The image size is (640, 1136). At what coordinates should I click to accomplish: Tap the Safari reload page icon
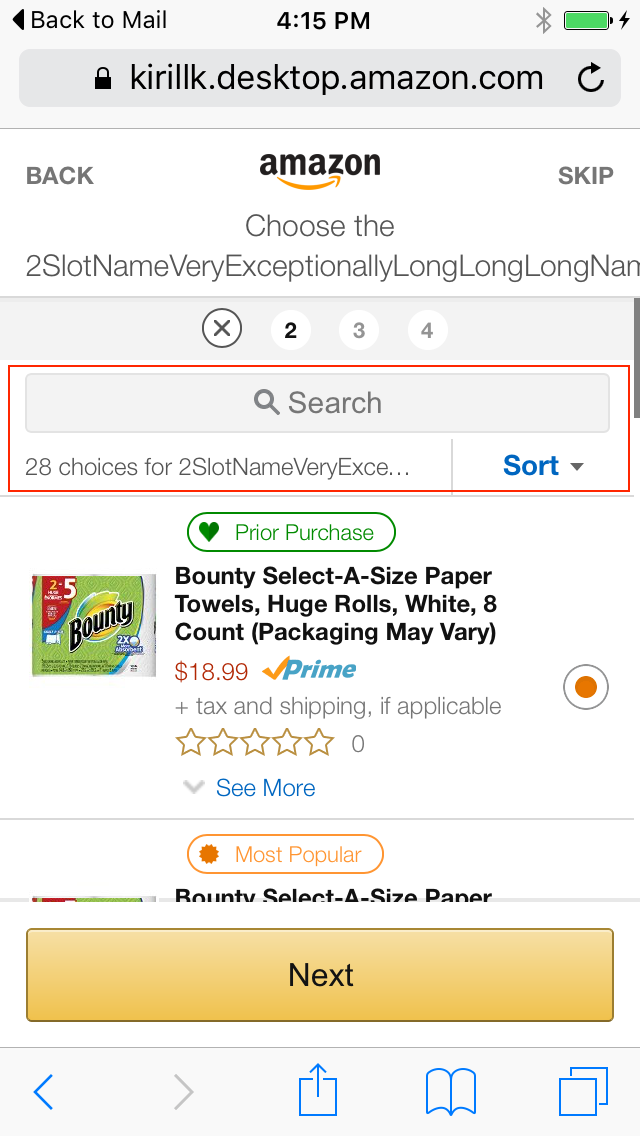[x=591, y=78]
